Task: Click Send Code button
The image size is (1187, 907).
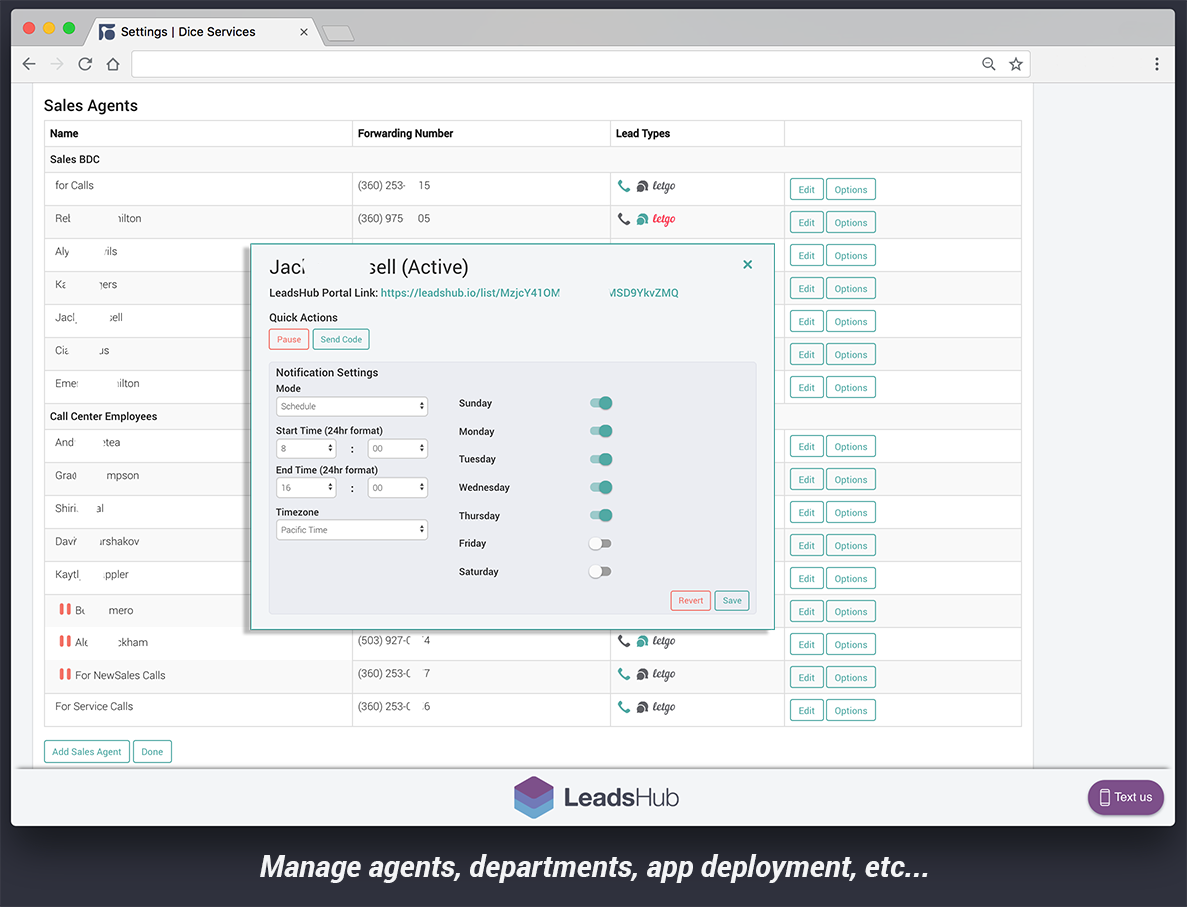Action: [341, 339]
